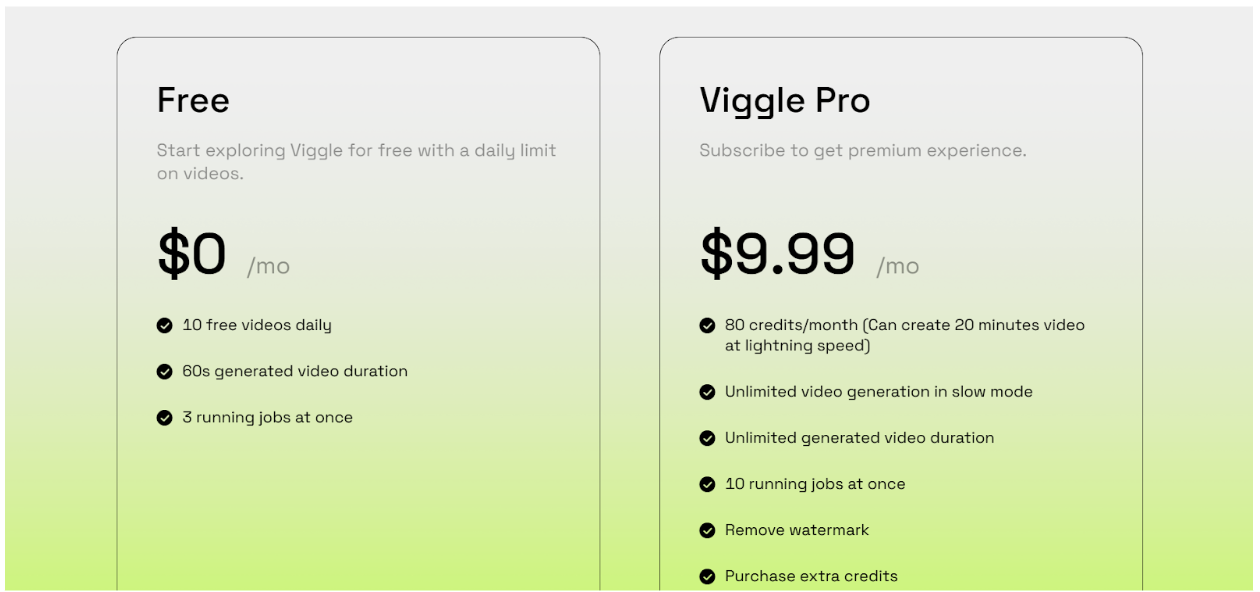Select the checkmark beside '3 running jobs at once'
This screenshot has height=592, width=1260.
pyautogui.click(x=165, y=418)
